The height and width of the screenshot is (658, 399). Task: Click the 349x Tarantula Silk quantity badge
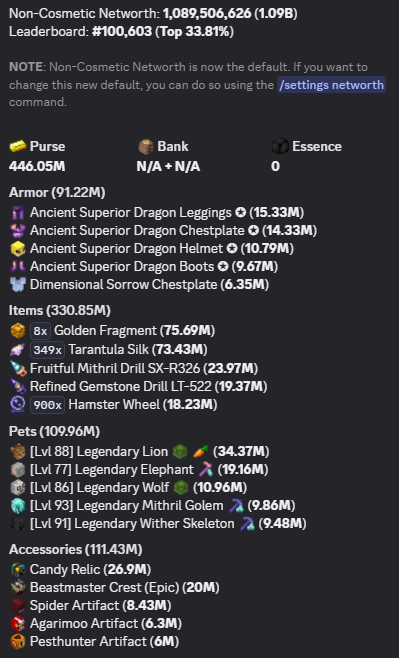tap(47, 350)
